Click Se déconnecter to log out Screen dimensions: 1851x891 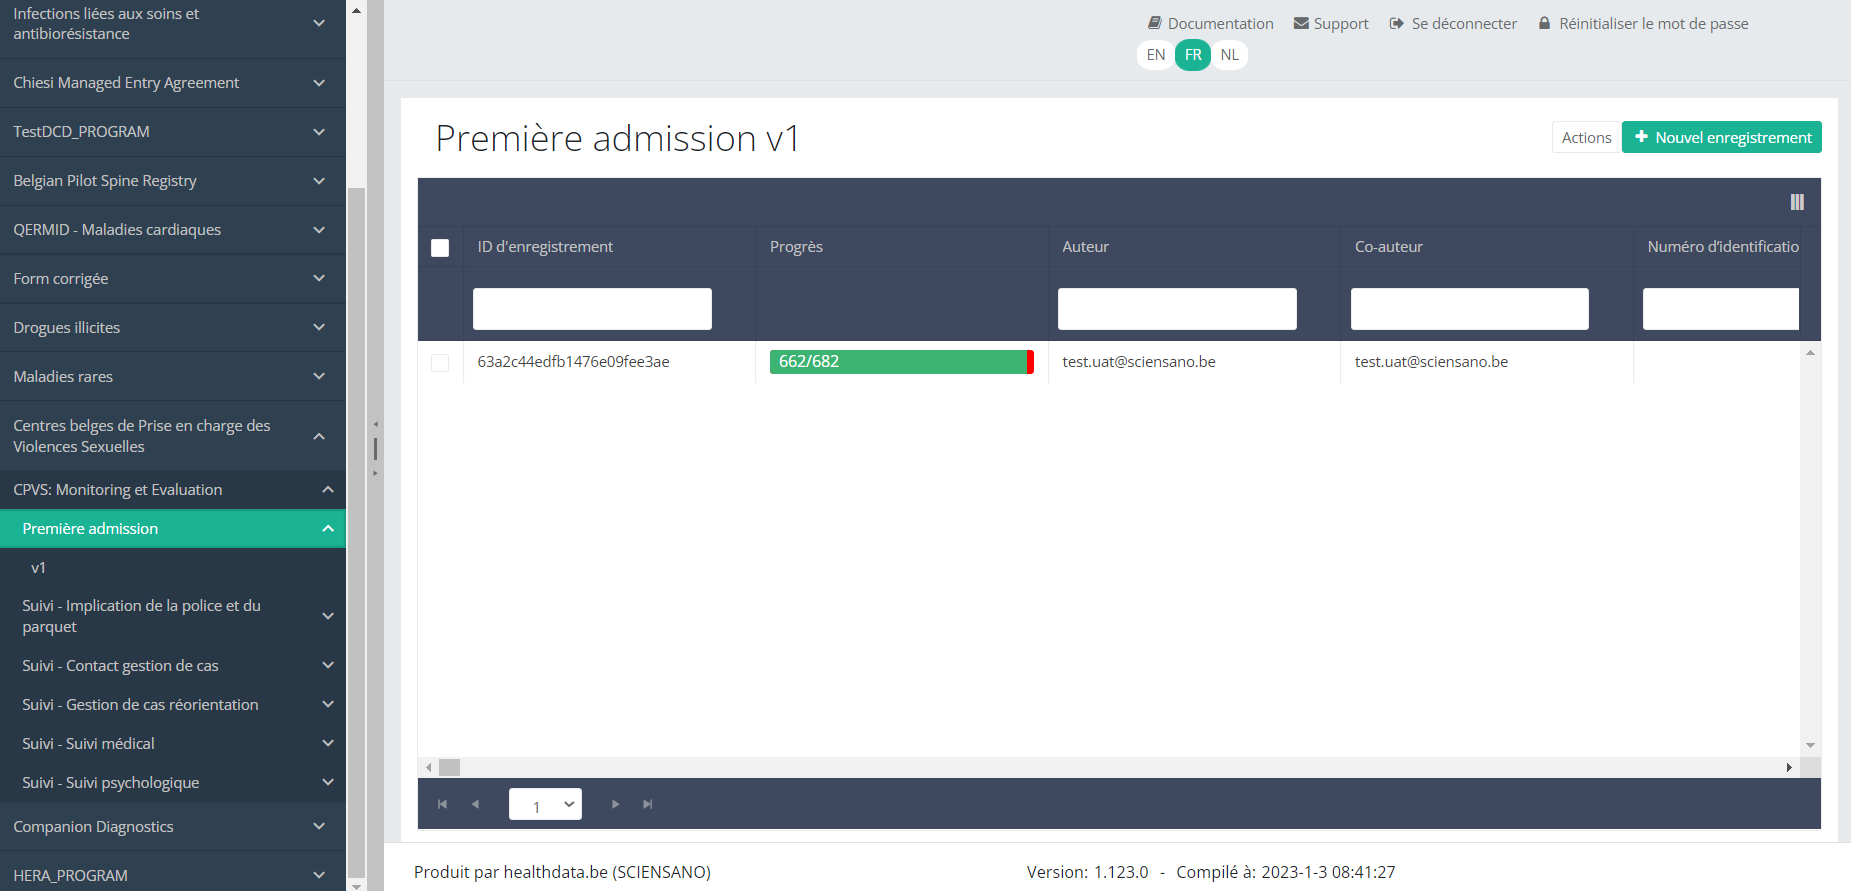(x=1453, y=23)
